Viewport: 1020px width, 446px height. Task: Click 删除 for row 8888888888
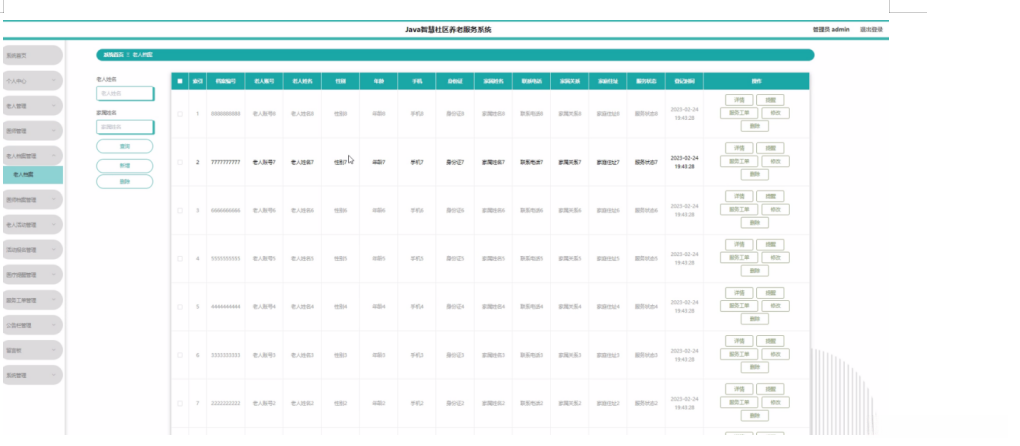point(755,126)
